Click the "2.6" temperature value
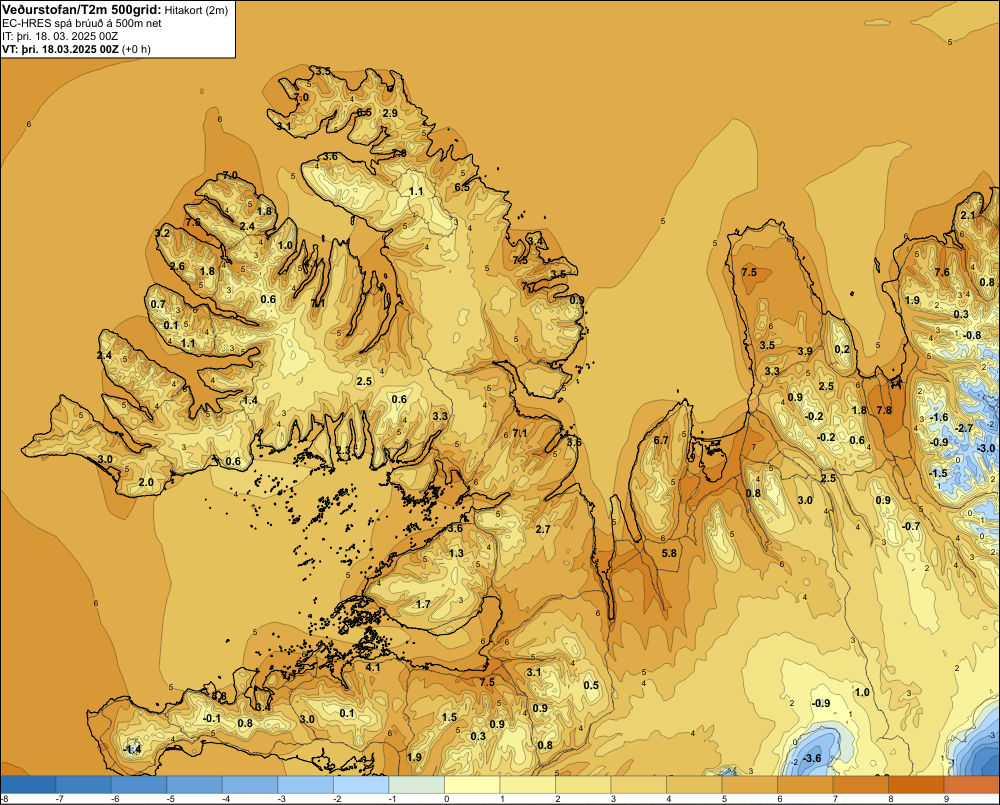This screenshot has height=805, width=1000. 177,267
